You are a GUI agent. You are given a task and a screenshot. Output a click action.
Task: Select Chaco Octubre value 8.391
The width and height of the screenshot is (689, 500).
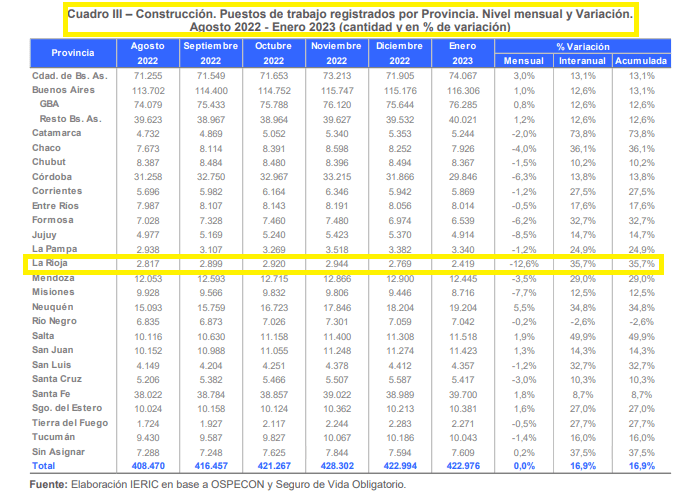[x=274, y=149]
